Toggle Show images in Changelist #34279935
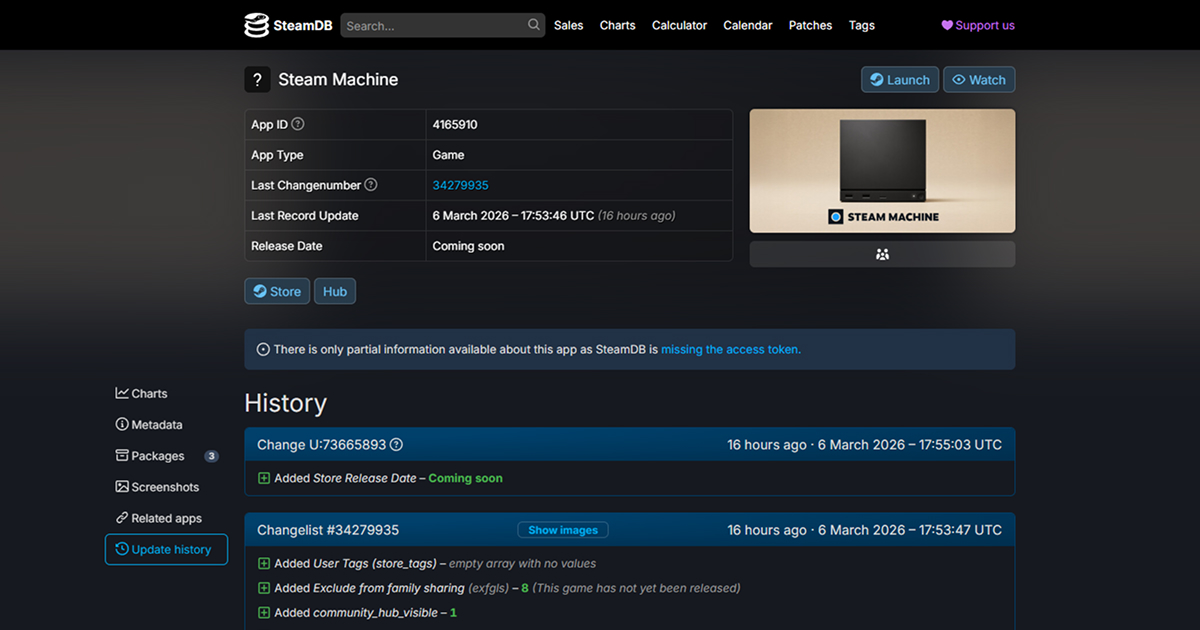The image size is (1200, 630). tap(562, 530)
